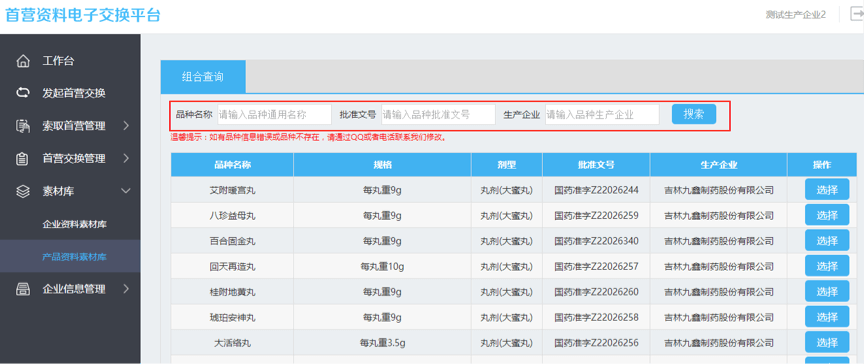This screenshot has height=364, width=864.
Task: Click 选择 for 琥珀安神丸
Action: pos(827,317)
